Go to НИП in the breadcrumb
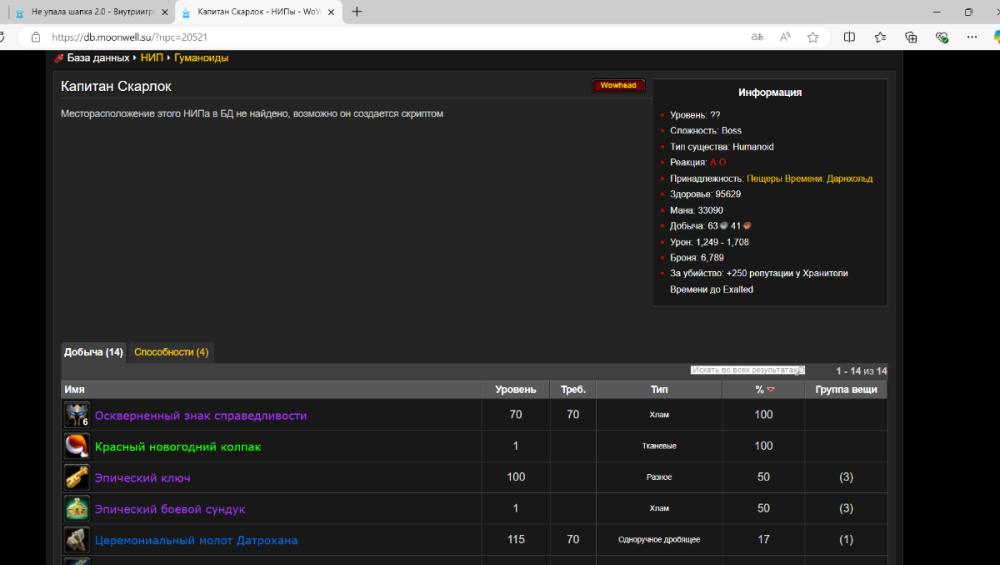1000x565 pixels. (151, 58)
